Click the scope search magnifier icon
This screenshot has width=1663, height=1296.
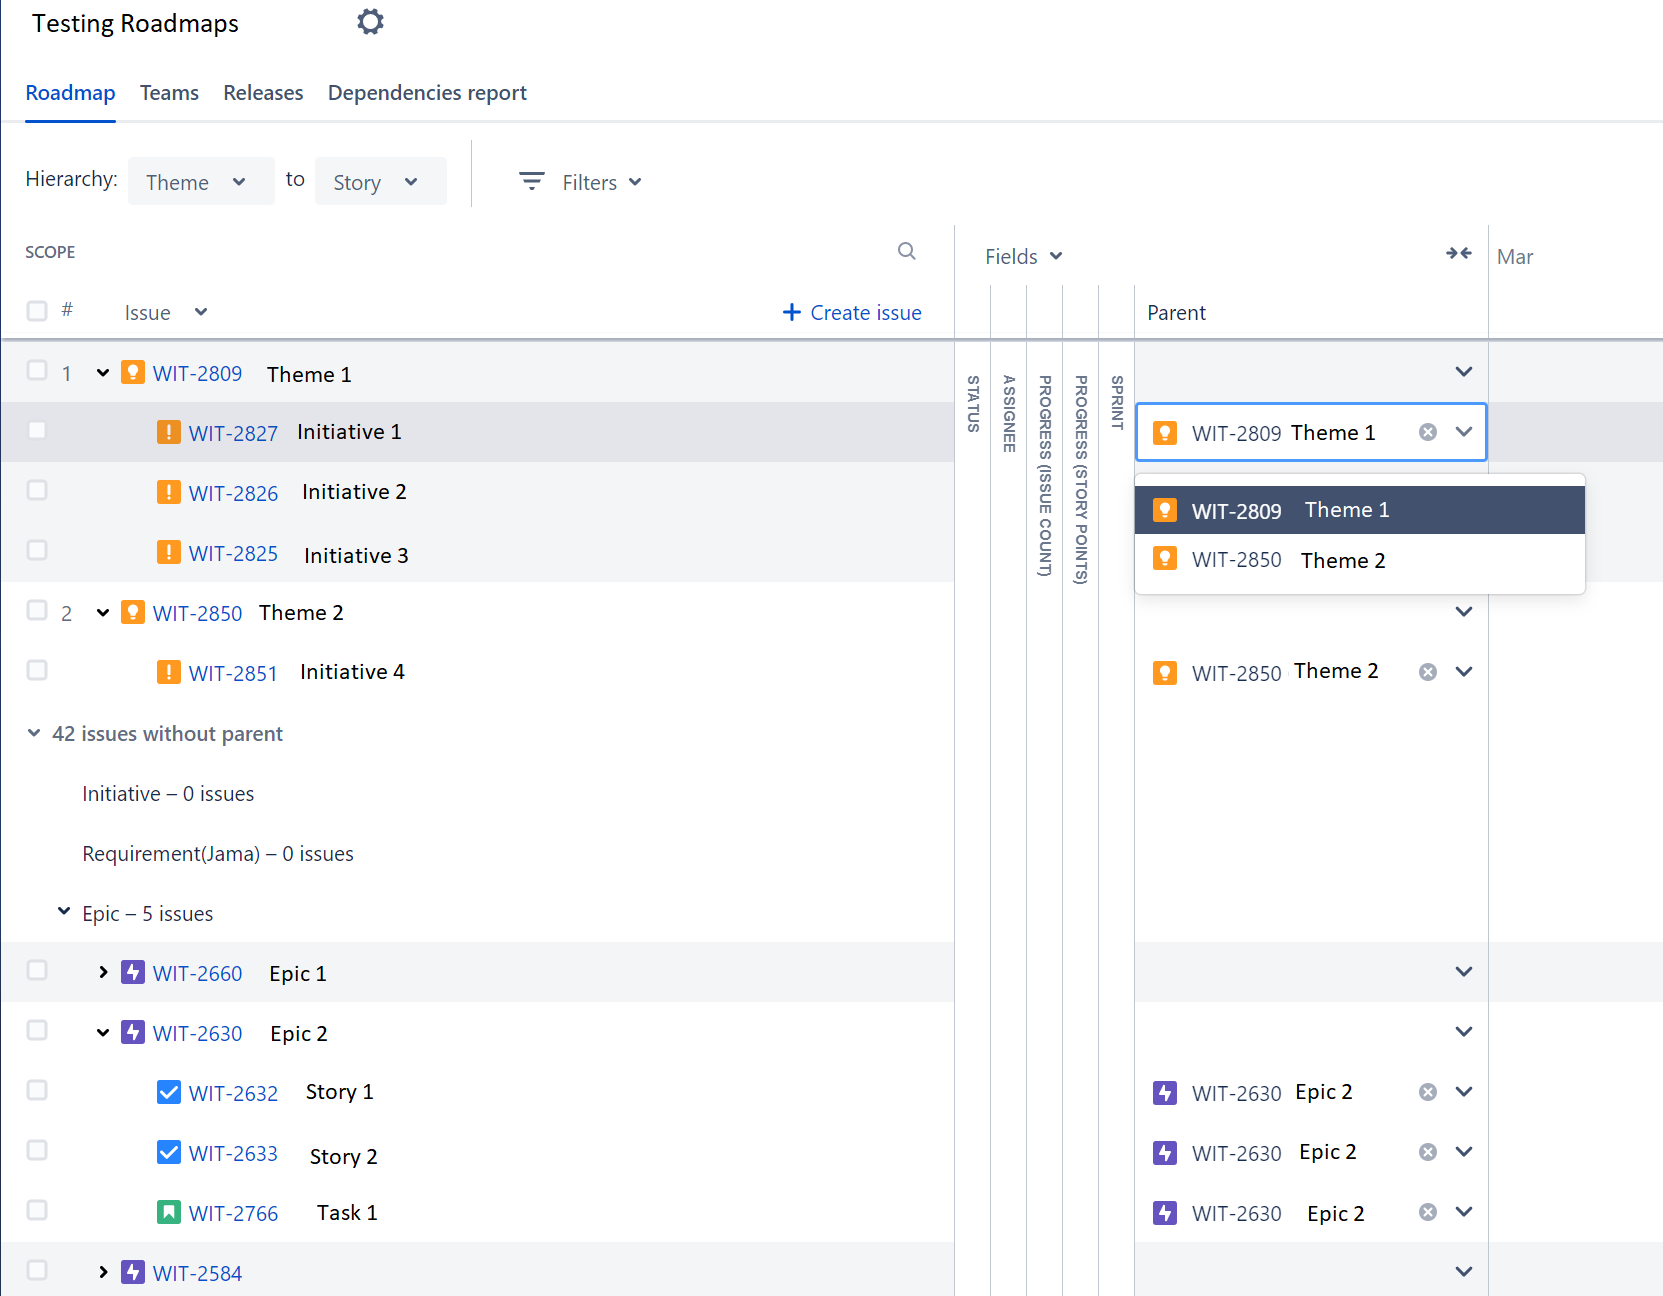point(907,251)
